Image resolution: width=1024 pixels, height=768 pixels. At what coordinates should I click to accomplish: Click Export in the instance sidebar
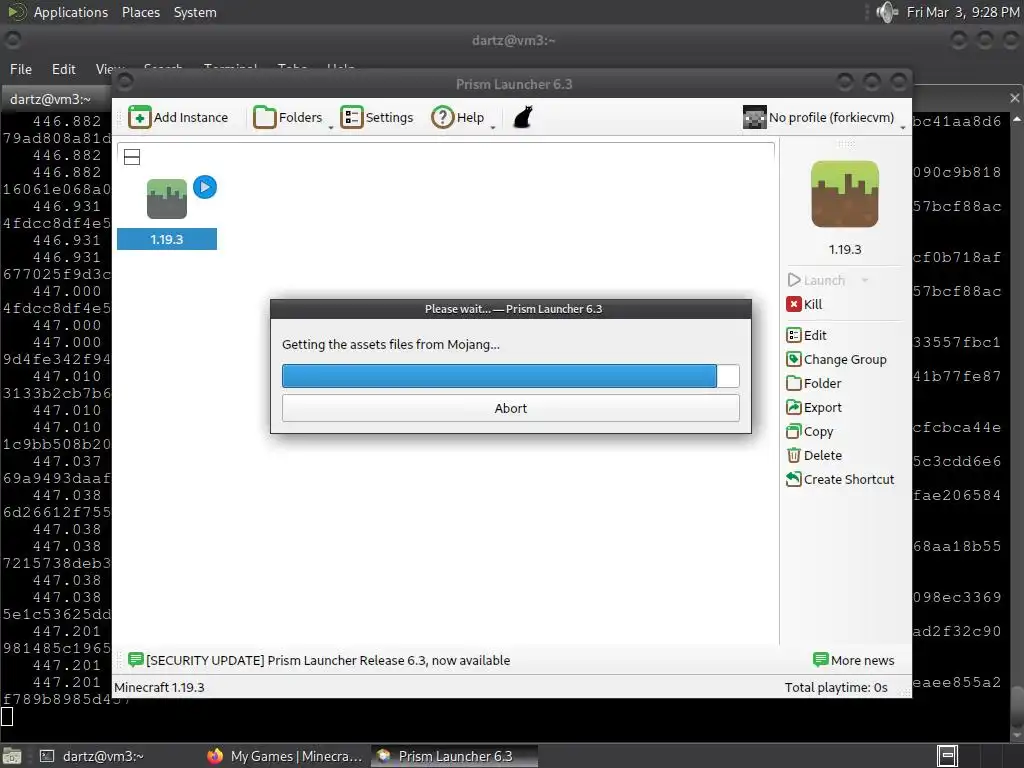tap(814, 408)
